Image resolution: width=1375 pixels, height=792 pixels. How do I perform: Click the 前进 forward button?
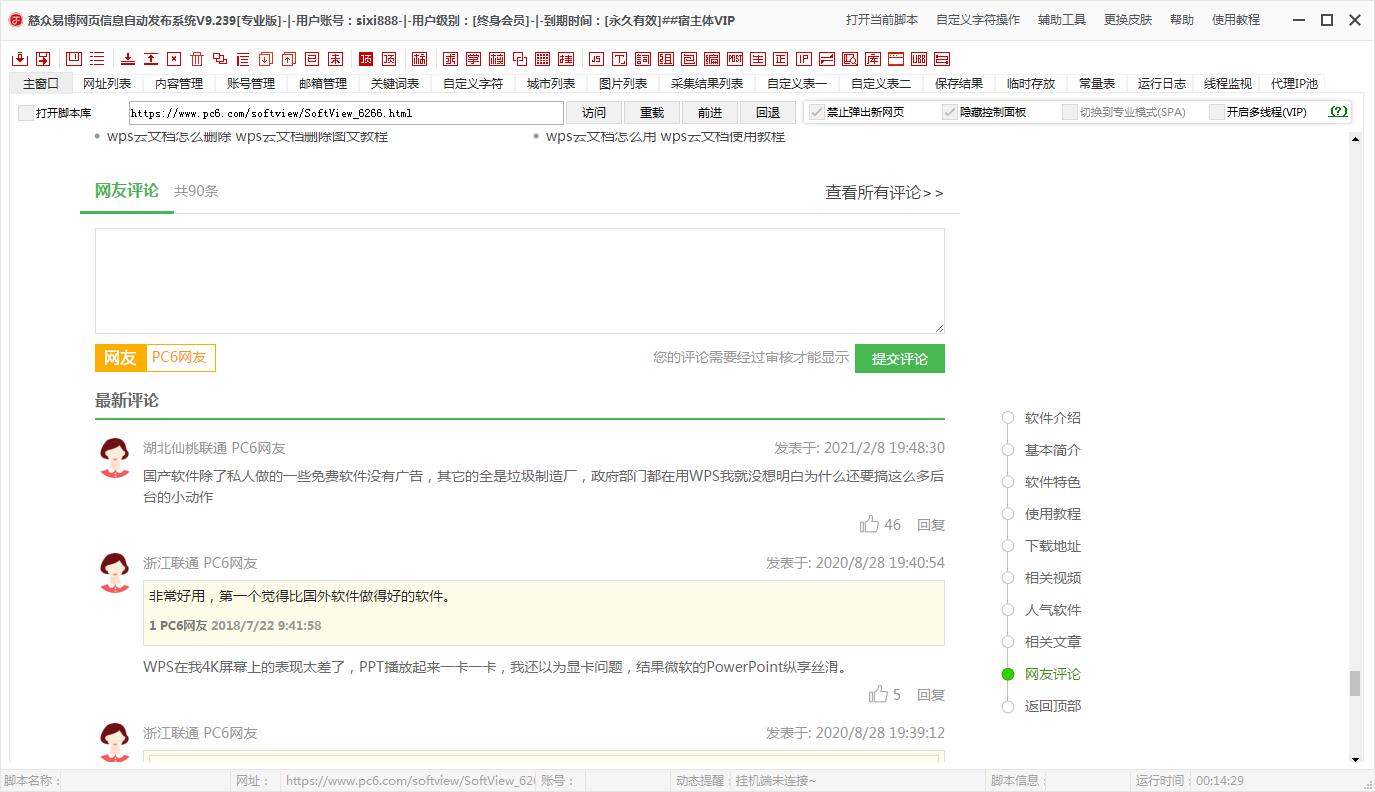coord(710,112)
